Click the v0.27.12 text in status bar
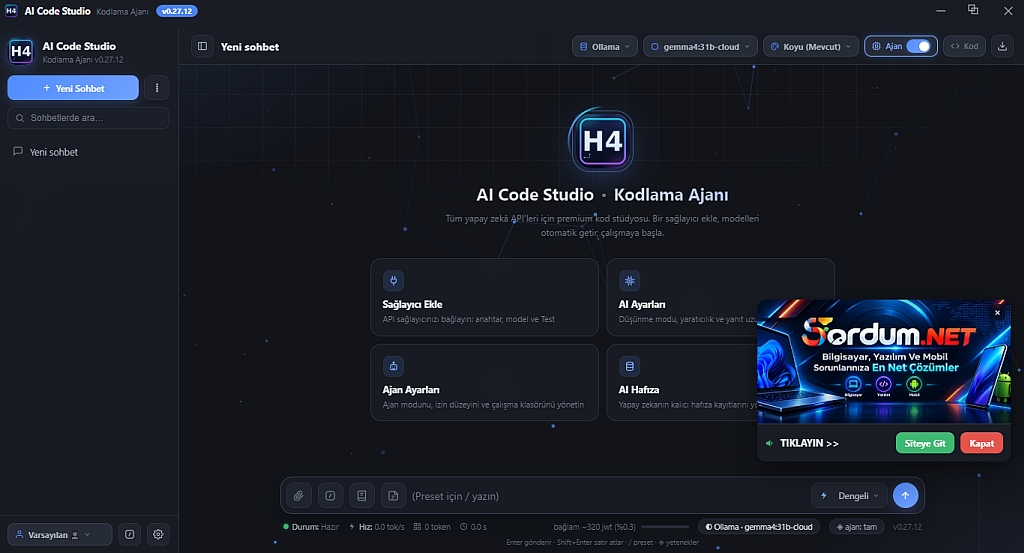Viewport: 1024px width, 553px height. 907,527
